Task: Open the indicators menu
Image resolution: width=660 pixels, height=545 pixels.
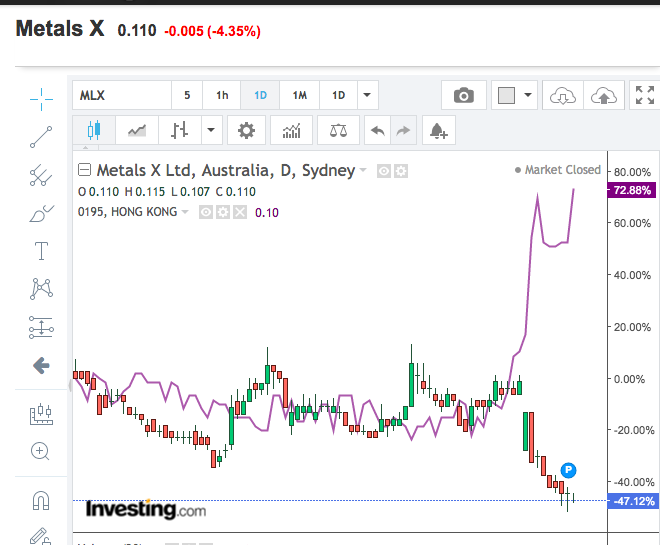Action: 291,130
